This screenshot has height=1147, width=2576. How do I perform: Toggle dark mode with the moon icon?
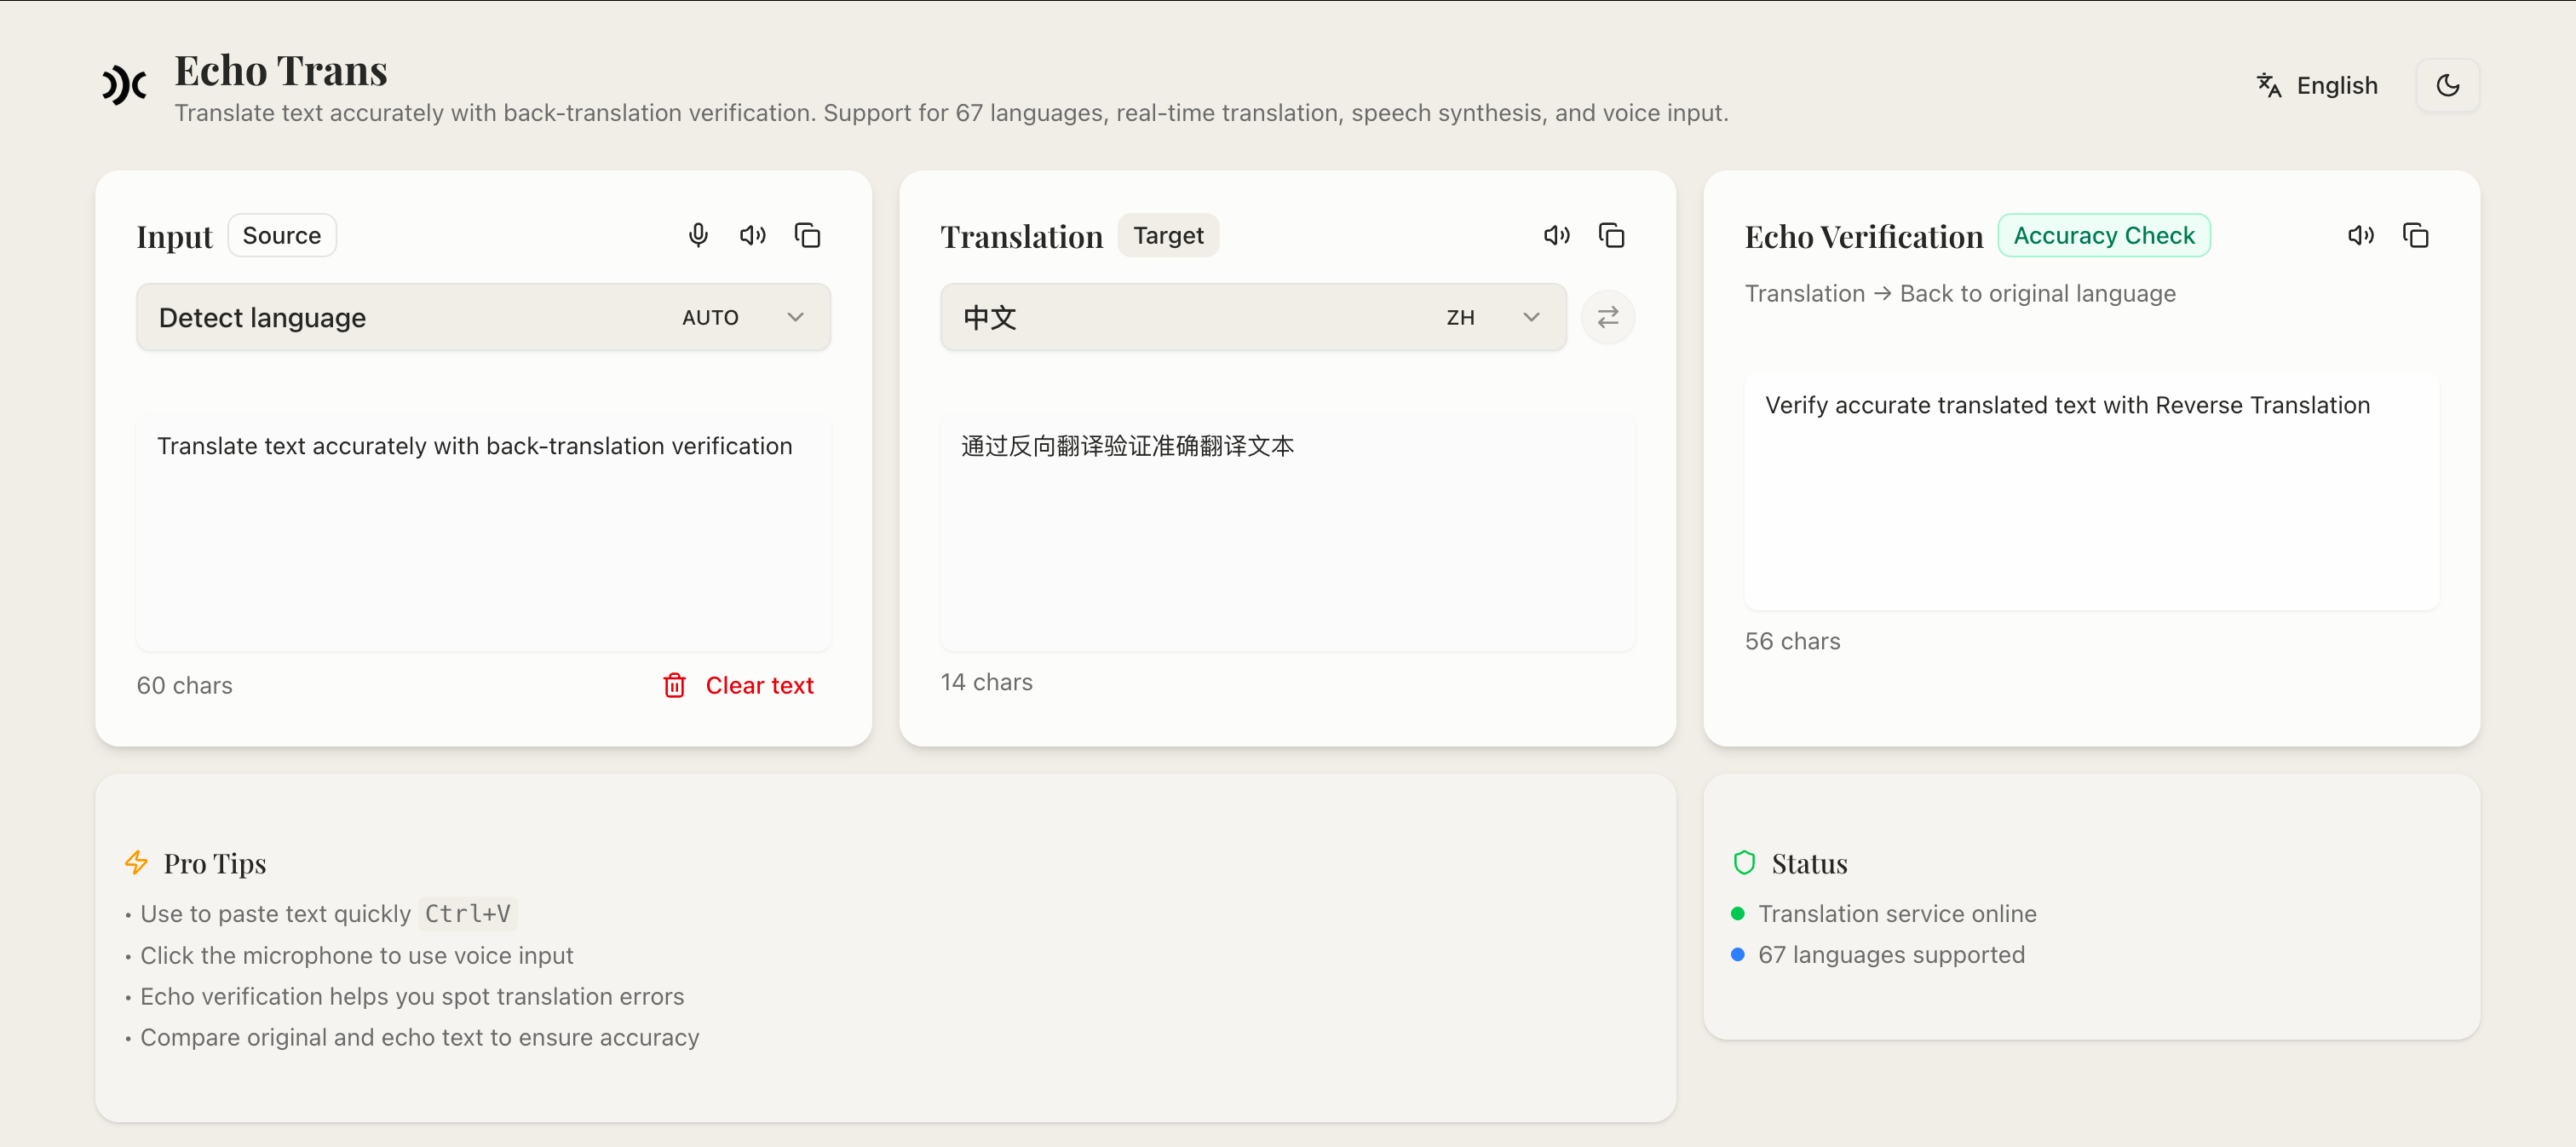click(x=2448, y=85)
